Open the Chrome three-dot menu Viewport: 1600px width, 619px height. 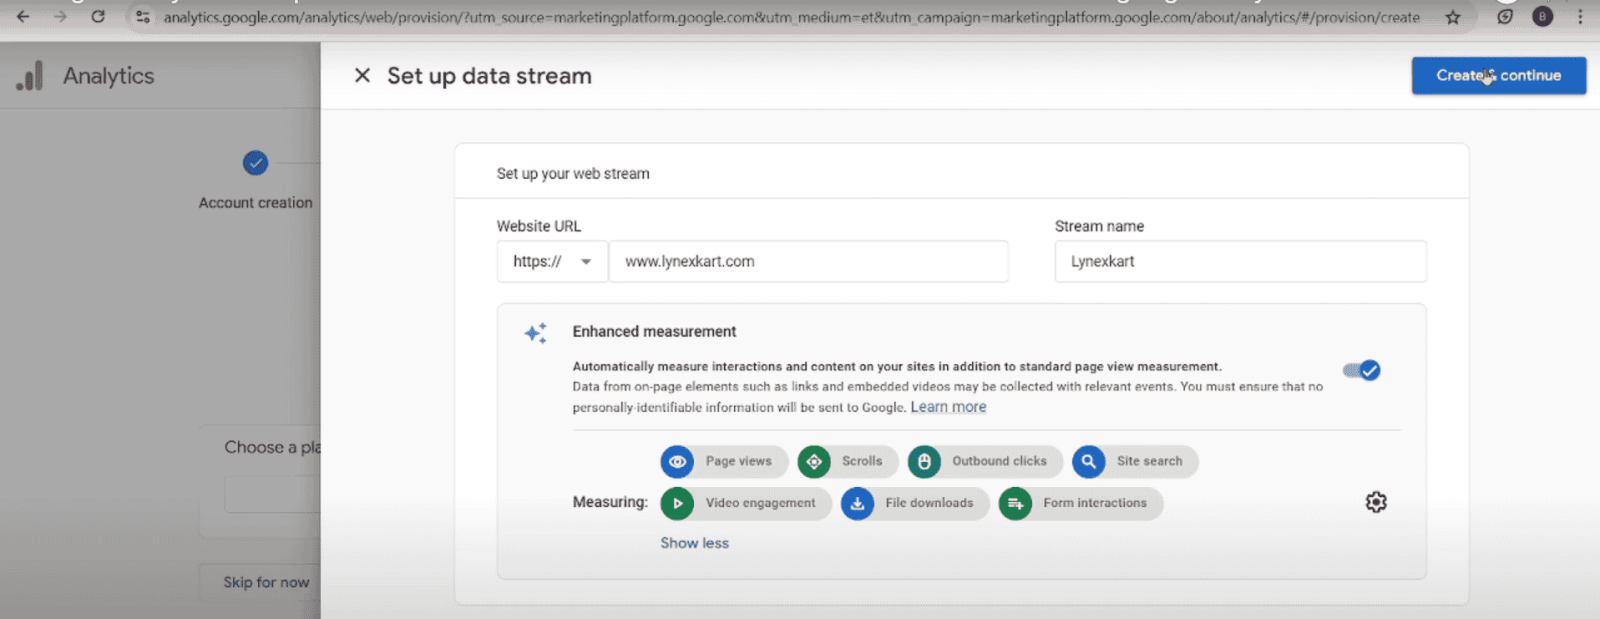coord(1580,17)
